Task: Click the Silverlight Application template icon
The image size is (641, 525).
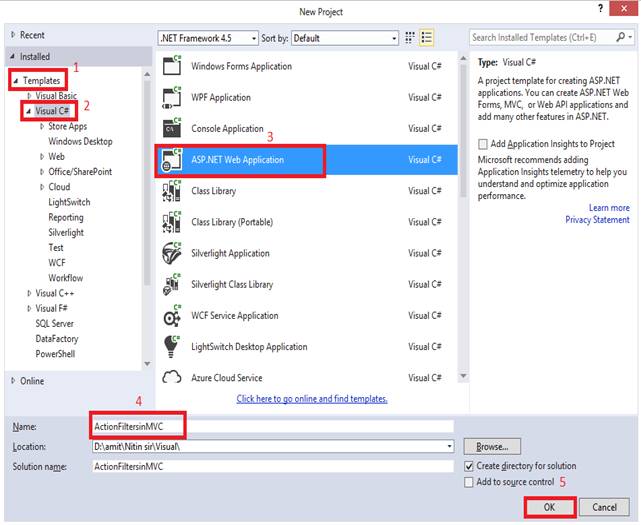Action: point(172,254)
